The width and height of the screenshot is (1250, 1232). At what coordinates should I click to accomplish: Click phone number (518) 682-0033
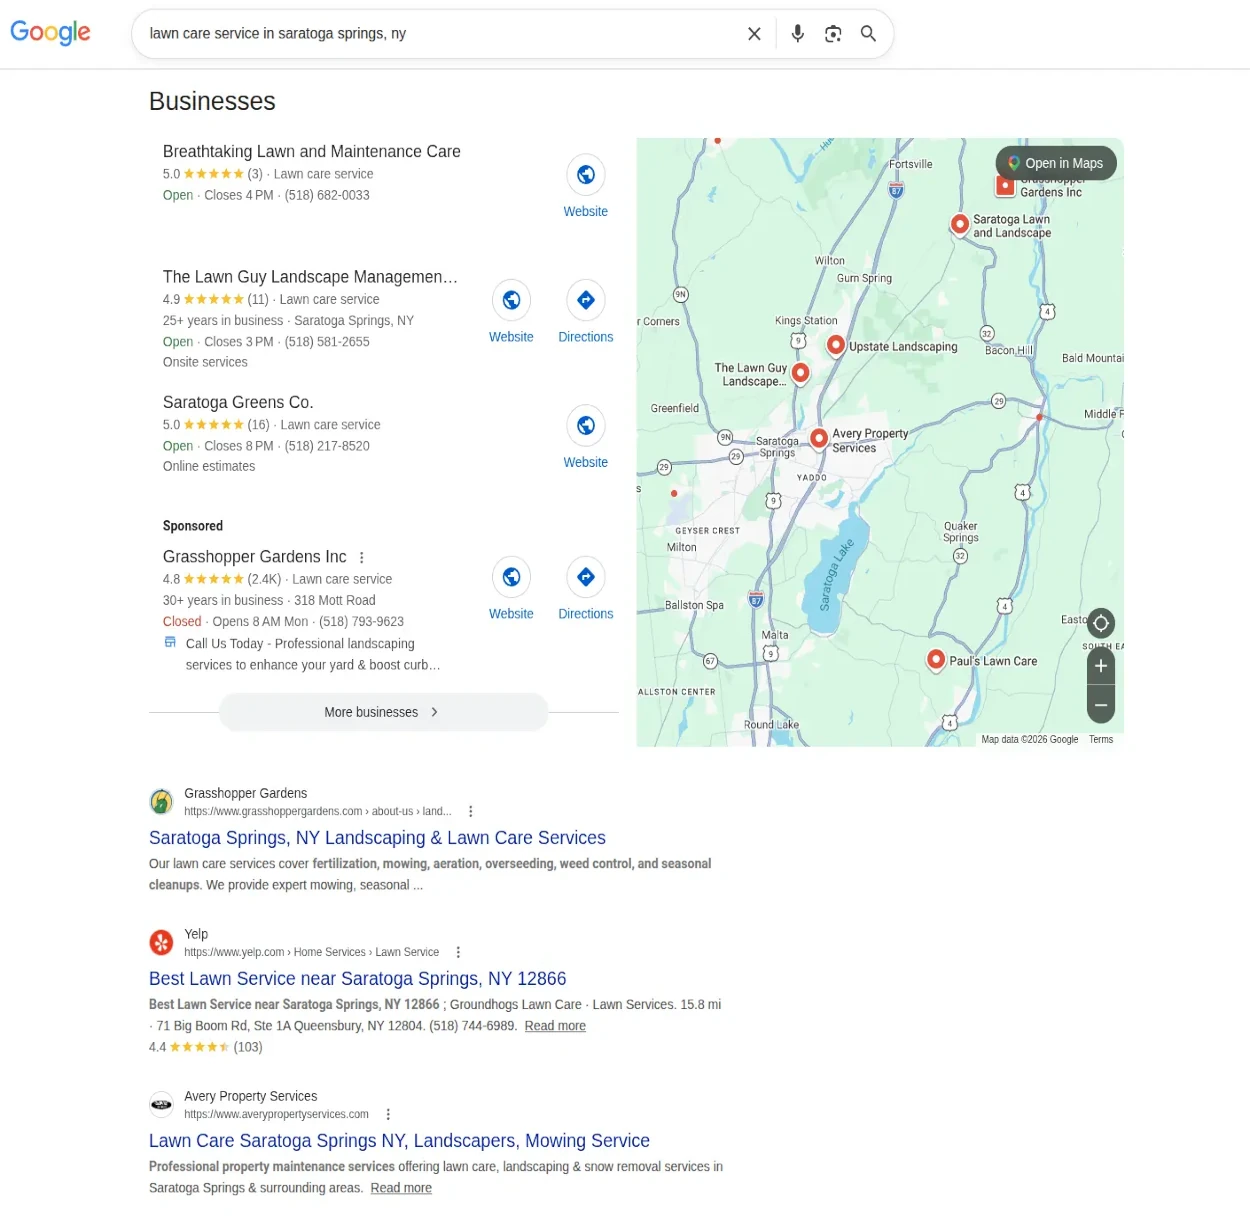click(327, 196)
